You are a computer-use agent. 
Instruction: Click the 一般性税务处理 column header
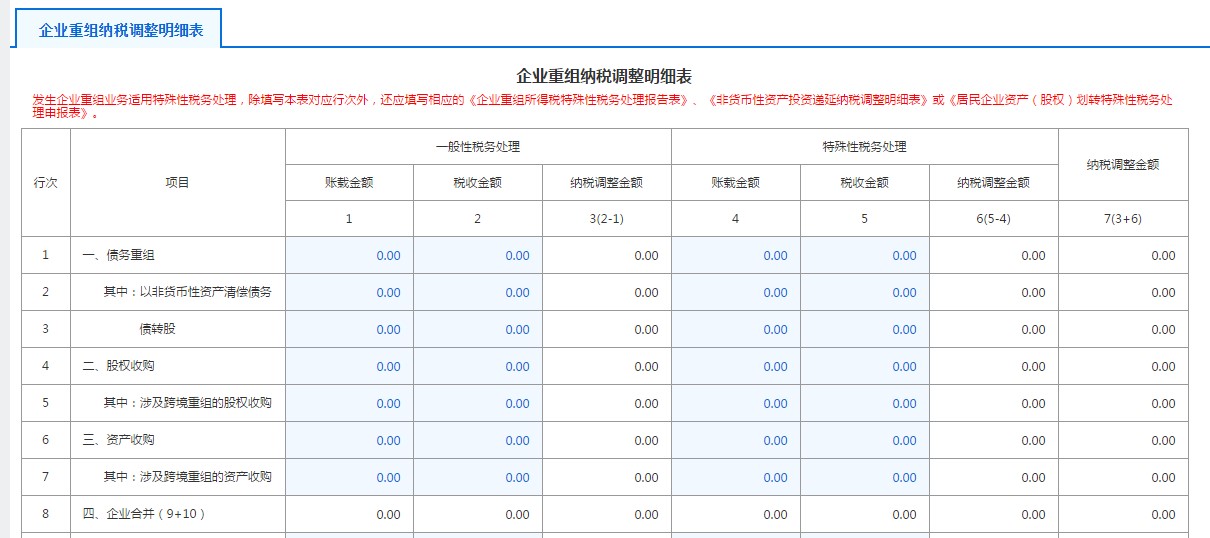click(x=478, y=147)
